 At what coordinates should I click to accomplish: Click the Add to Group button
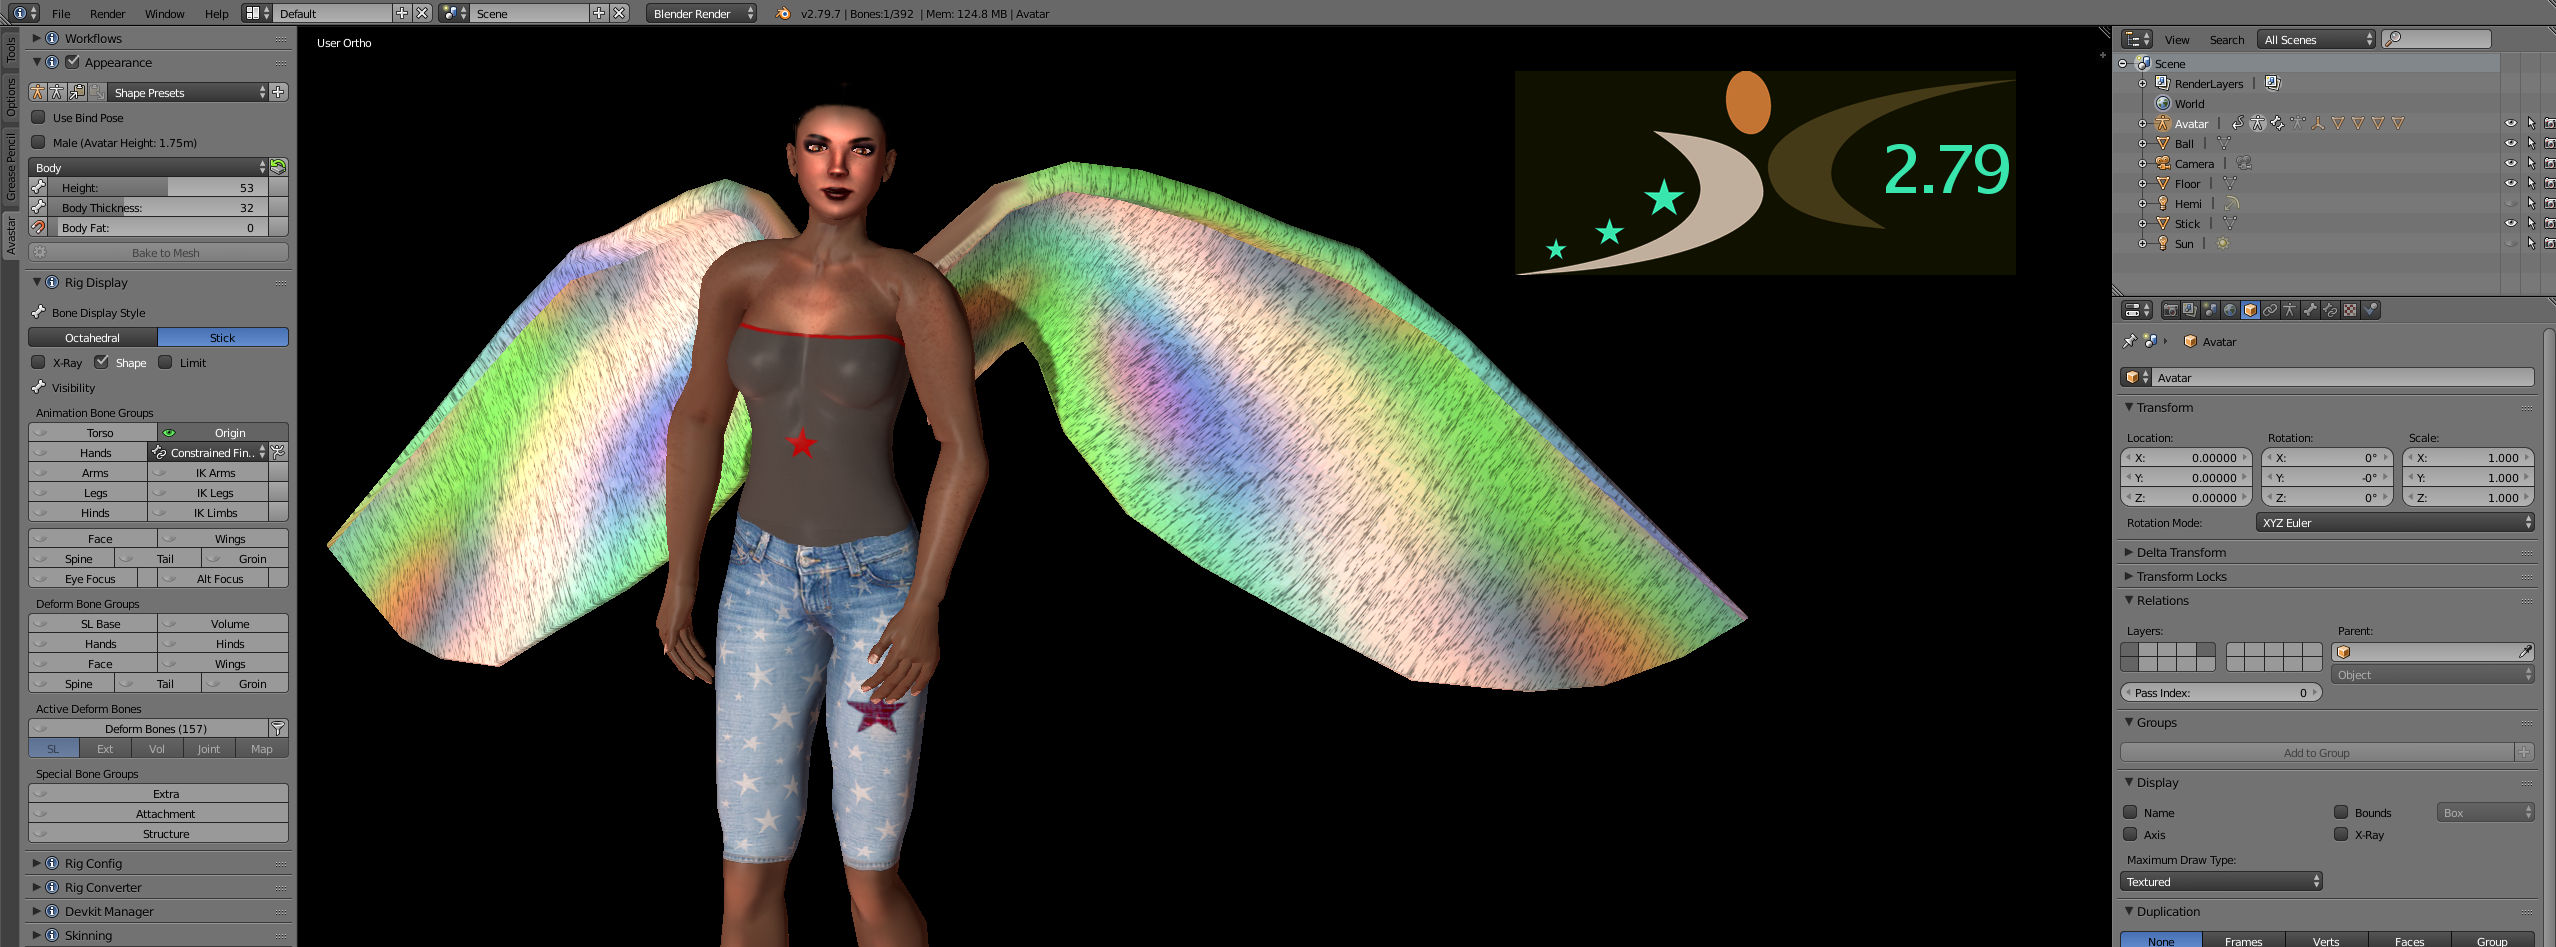(2317, 752)
